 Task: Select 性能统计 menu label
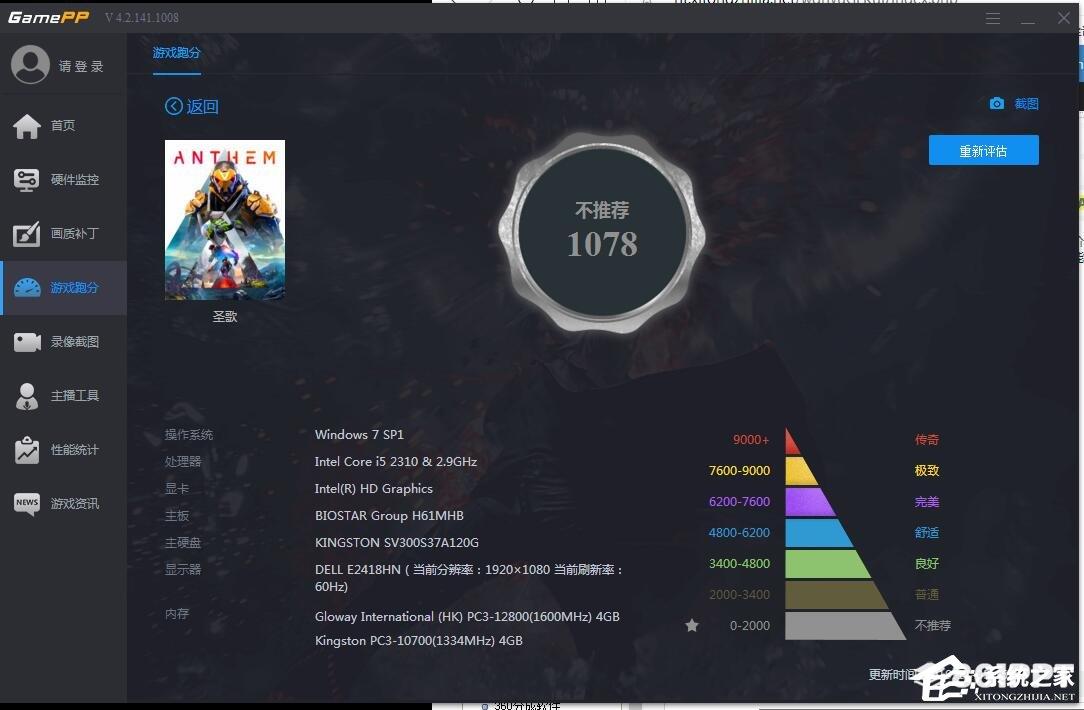click(x=75, y=450)
